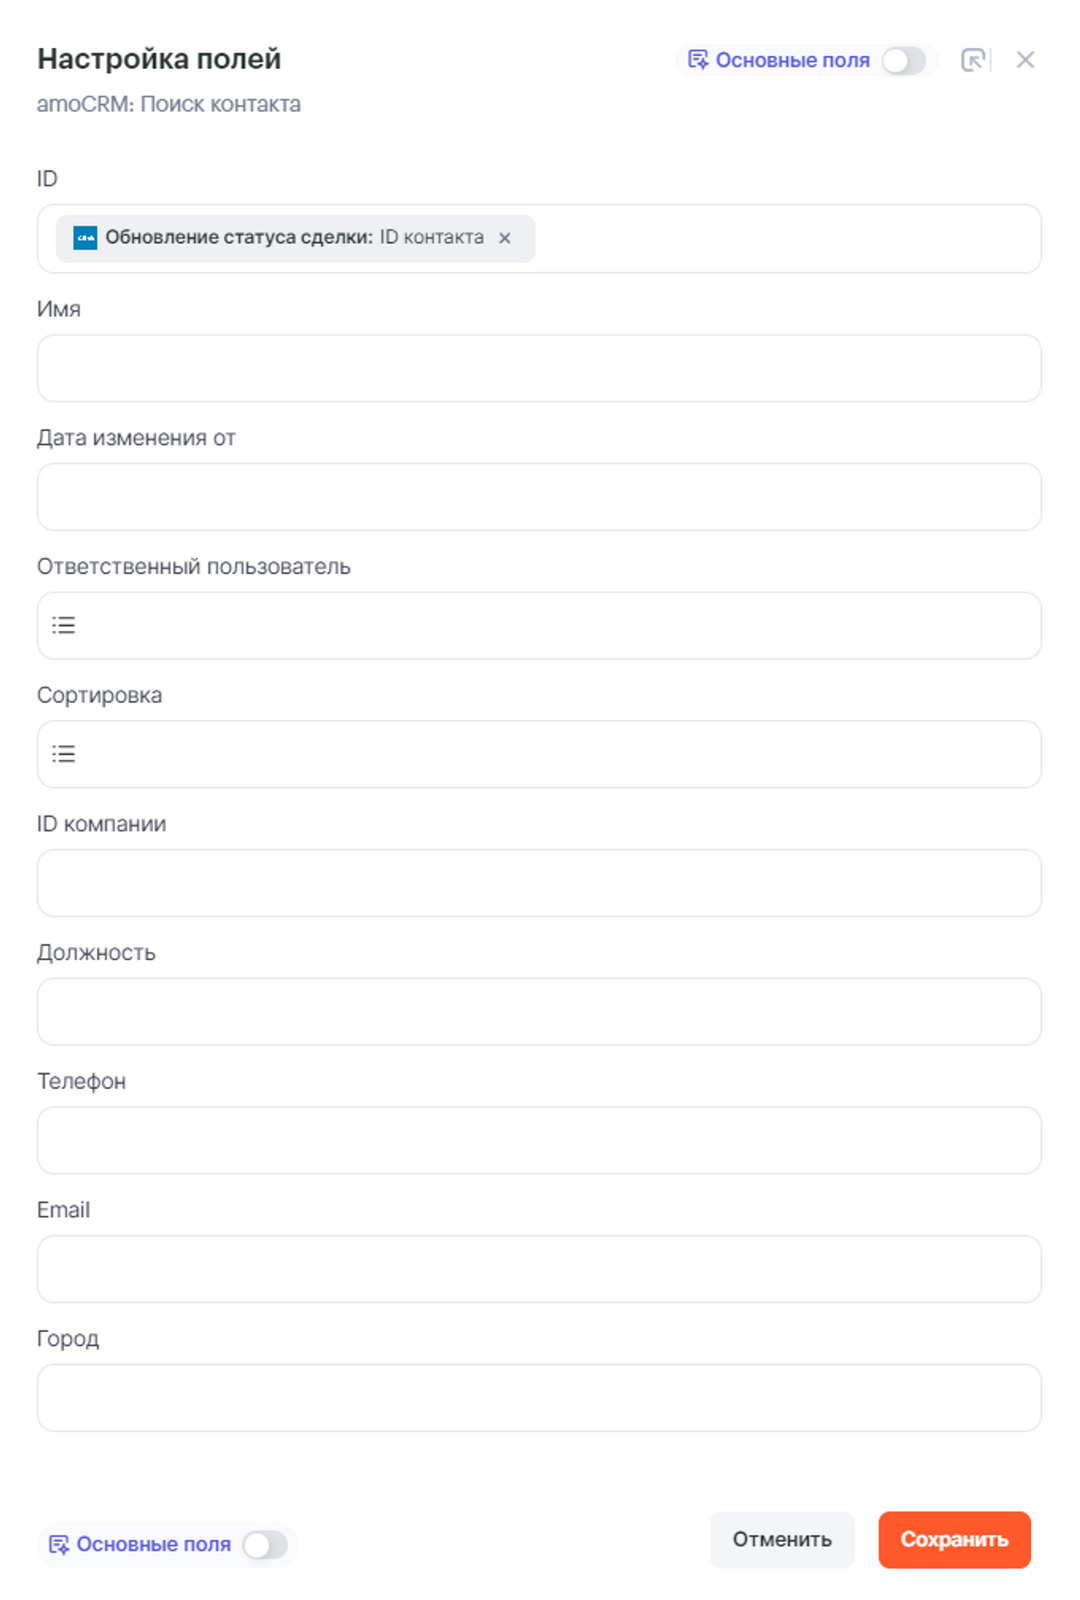Close the field settings dialog
This screenshot has width=1080, height=1600.
coord(1025,60)
